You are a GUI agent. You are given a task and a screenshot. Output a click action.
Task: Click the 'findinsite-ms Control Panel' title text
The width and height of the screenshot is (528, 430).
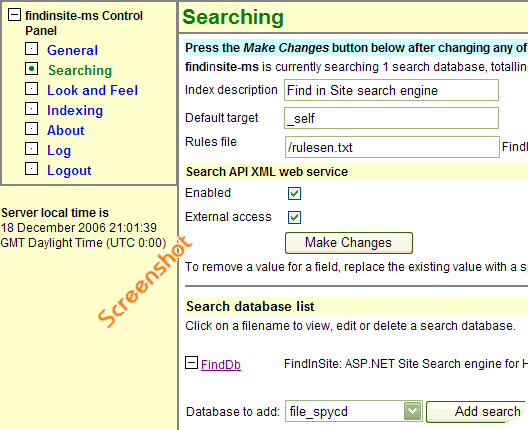tap(84, 23)
